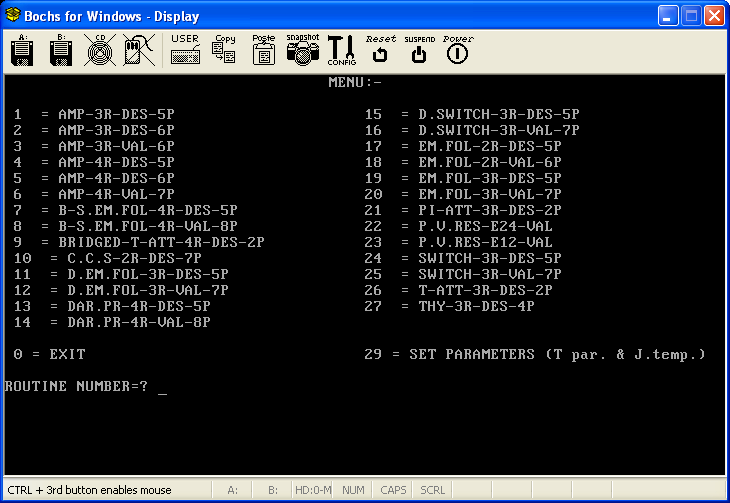This screenshot has width=730, height=503.
Task: Click line 7 B-S.EM.FOL-4R-DES-5P
Action: [x=126, y=210]
